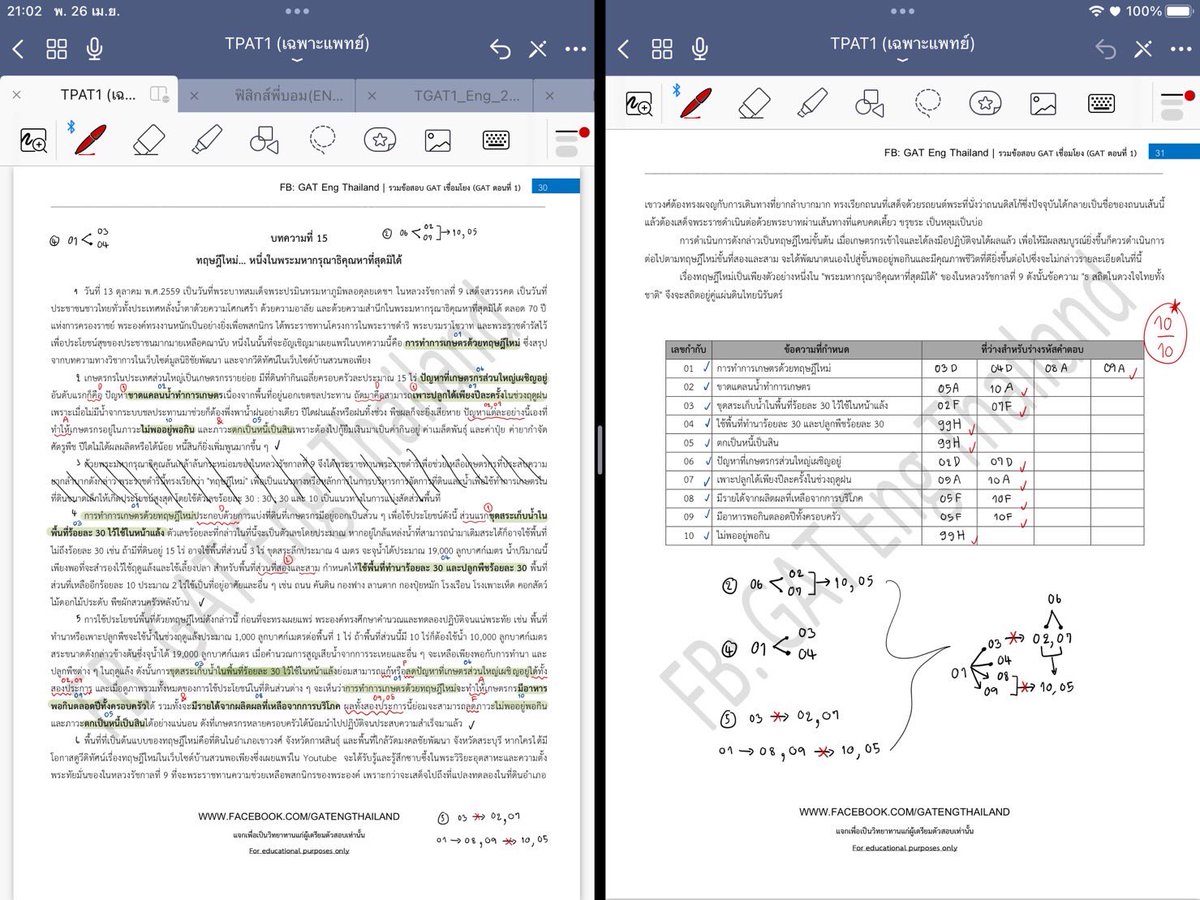Select the Eraser tool in right window
This screenshot has height=900, width=1200.
[753, 102]
